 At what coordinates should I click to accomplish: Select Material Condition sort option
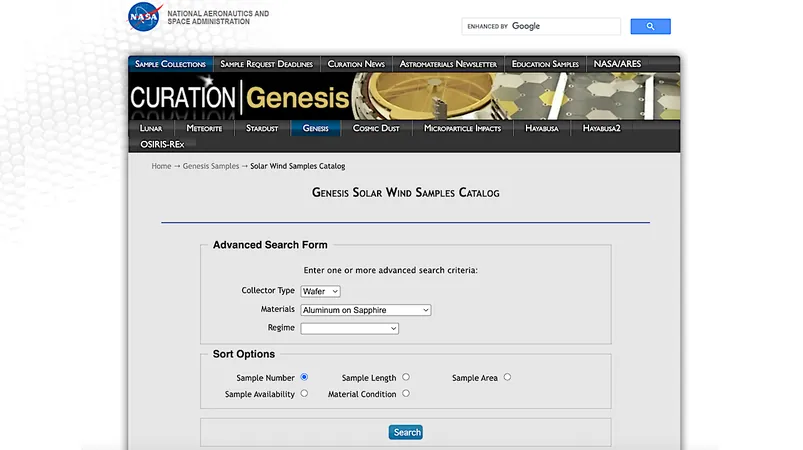click(406, 393)
